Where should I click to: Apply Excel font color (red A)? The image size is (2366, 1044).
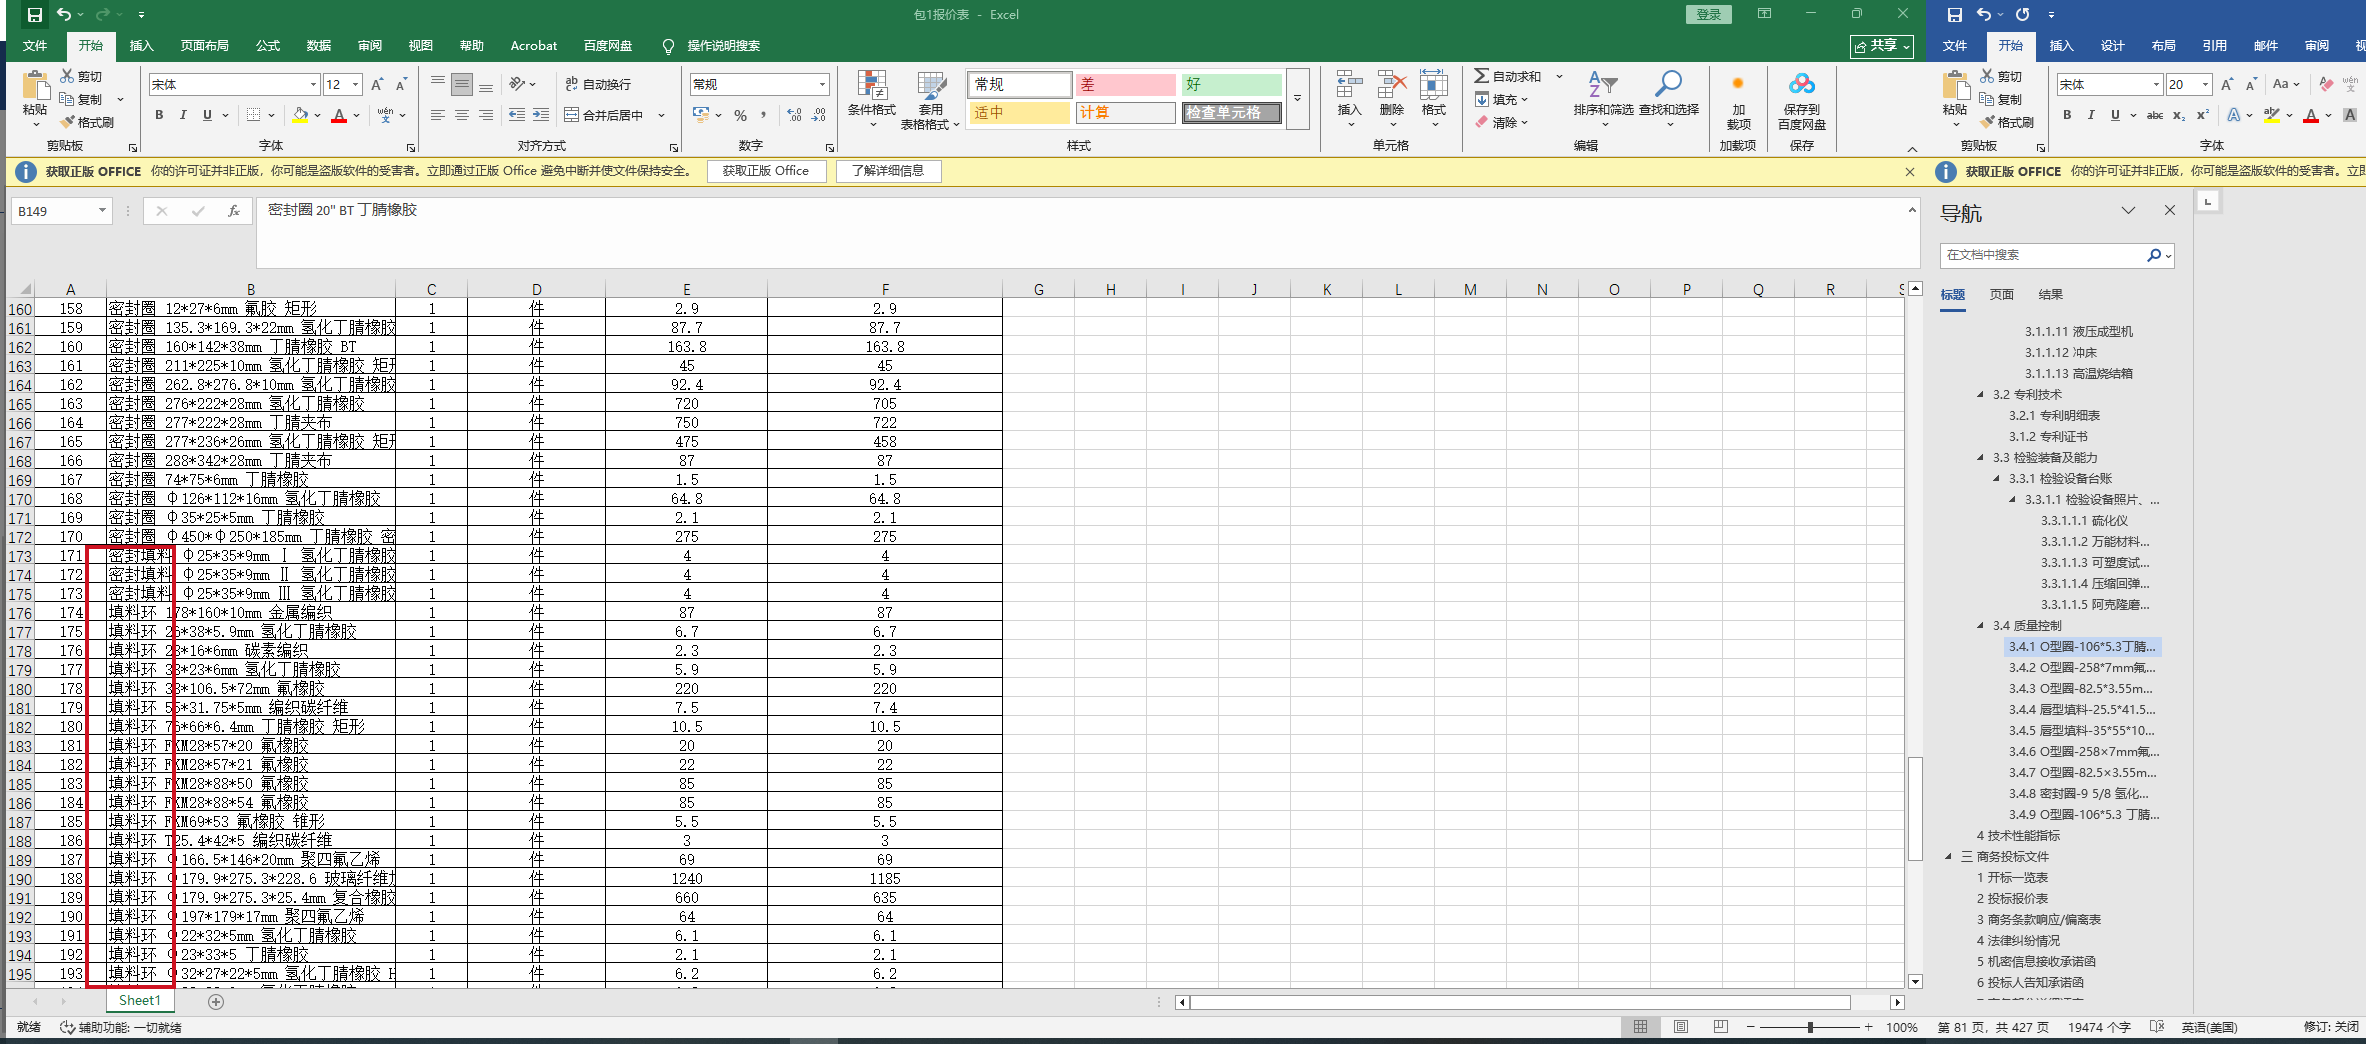pos(339,115)
